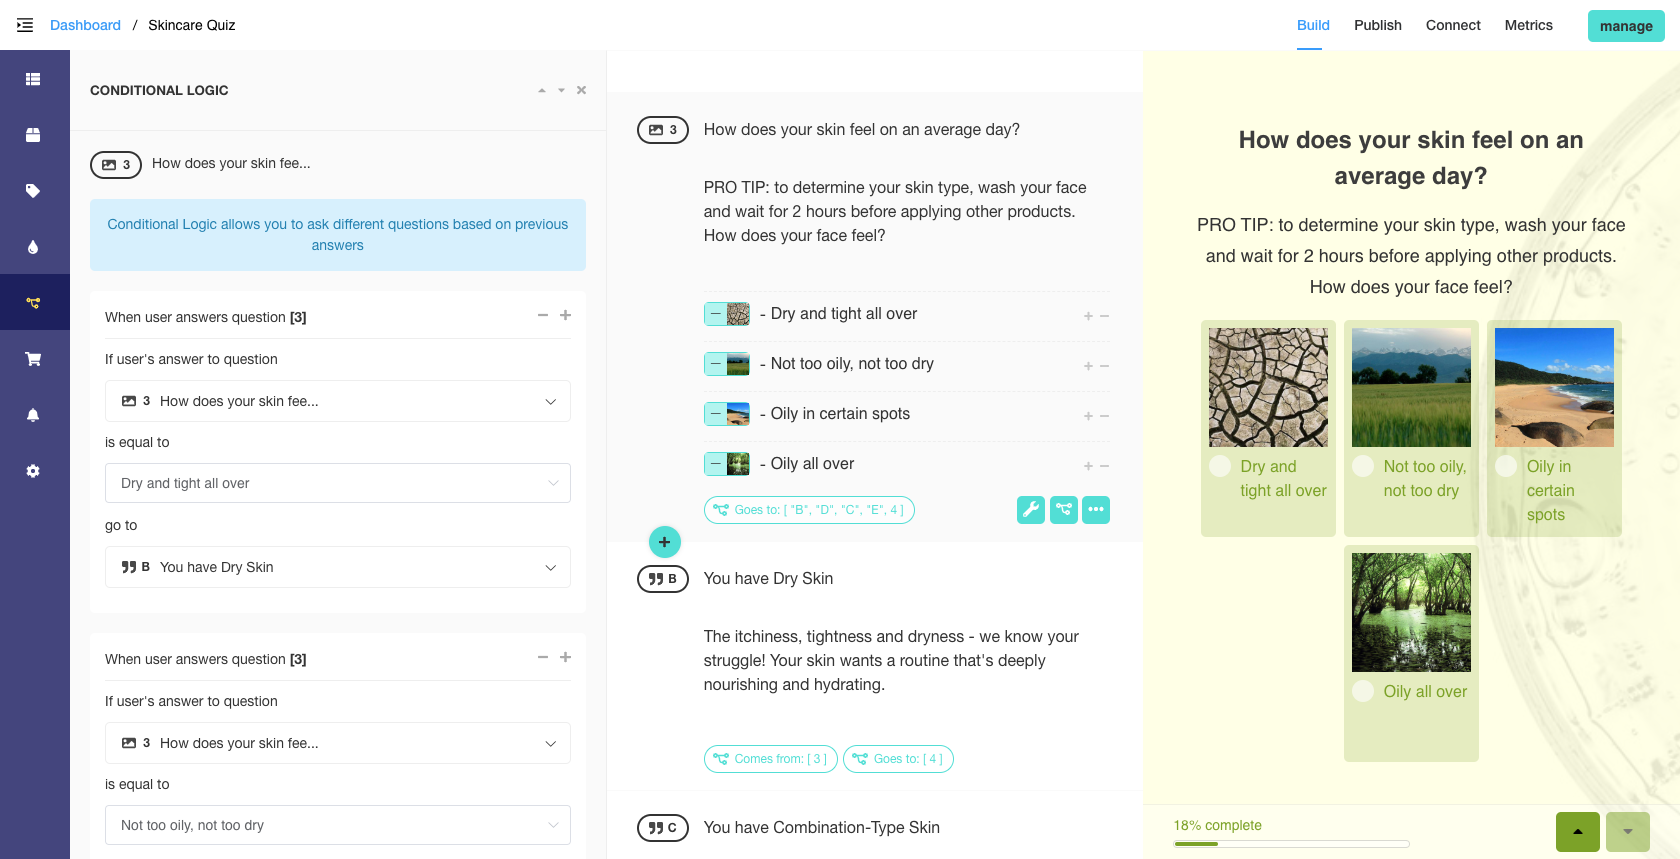This screenshot has width=1680, height=859.
Task: Click 'Goes to: [B, D, C, E, 4]' tag
Action: pos(809,510)
